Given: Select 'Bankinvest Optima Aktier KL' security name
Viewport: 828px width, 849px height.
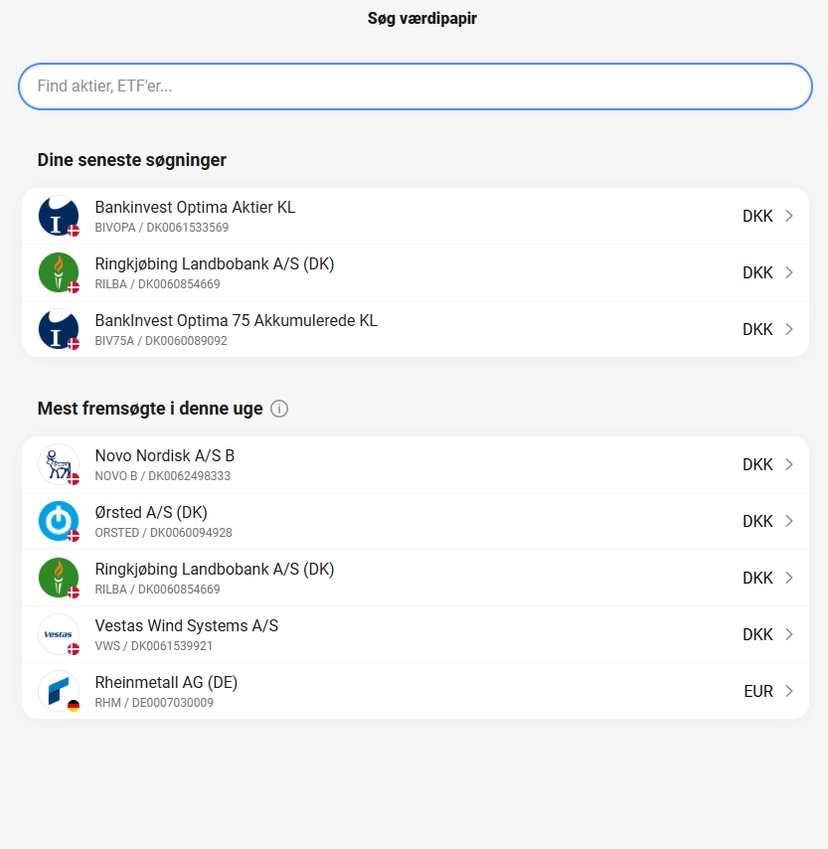Looking at the screenshot, I should pos(195,207).
